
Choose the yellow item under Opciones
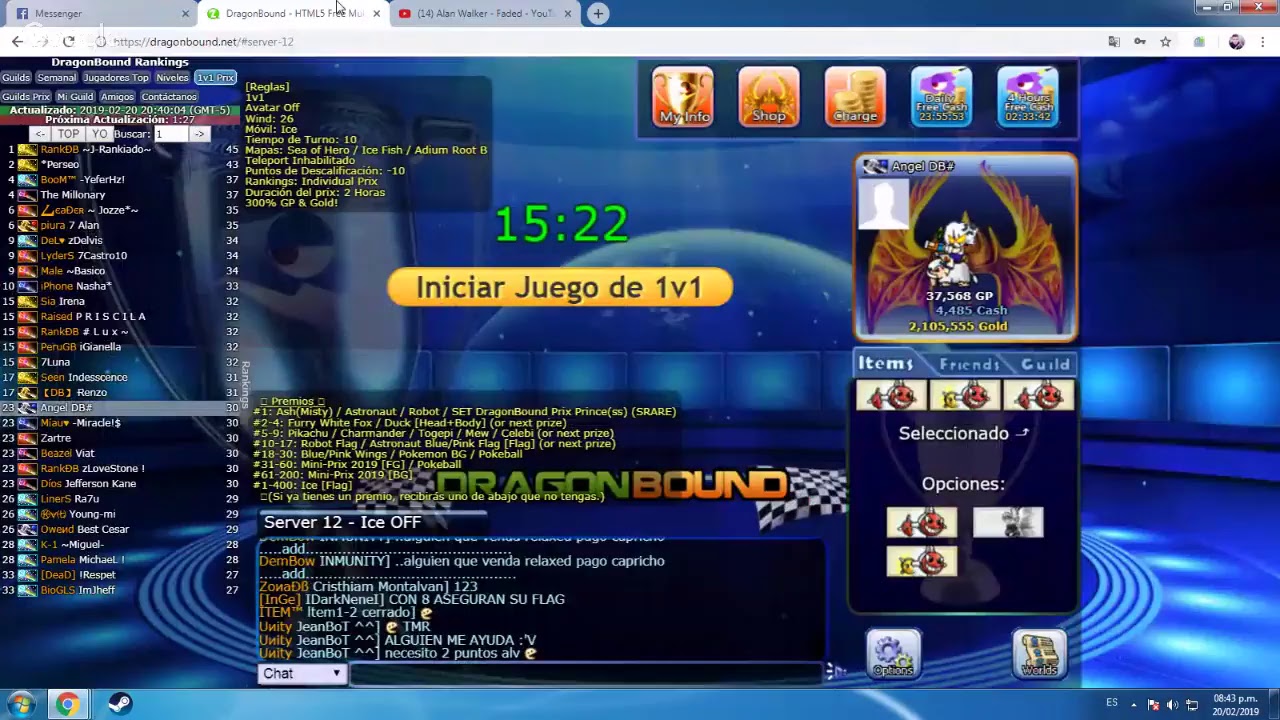point(921,562)
